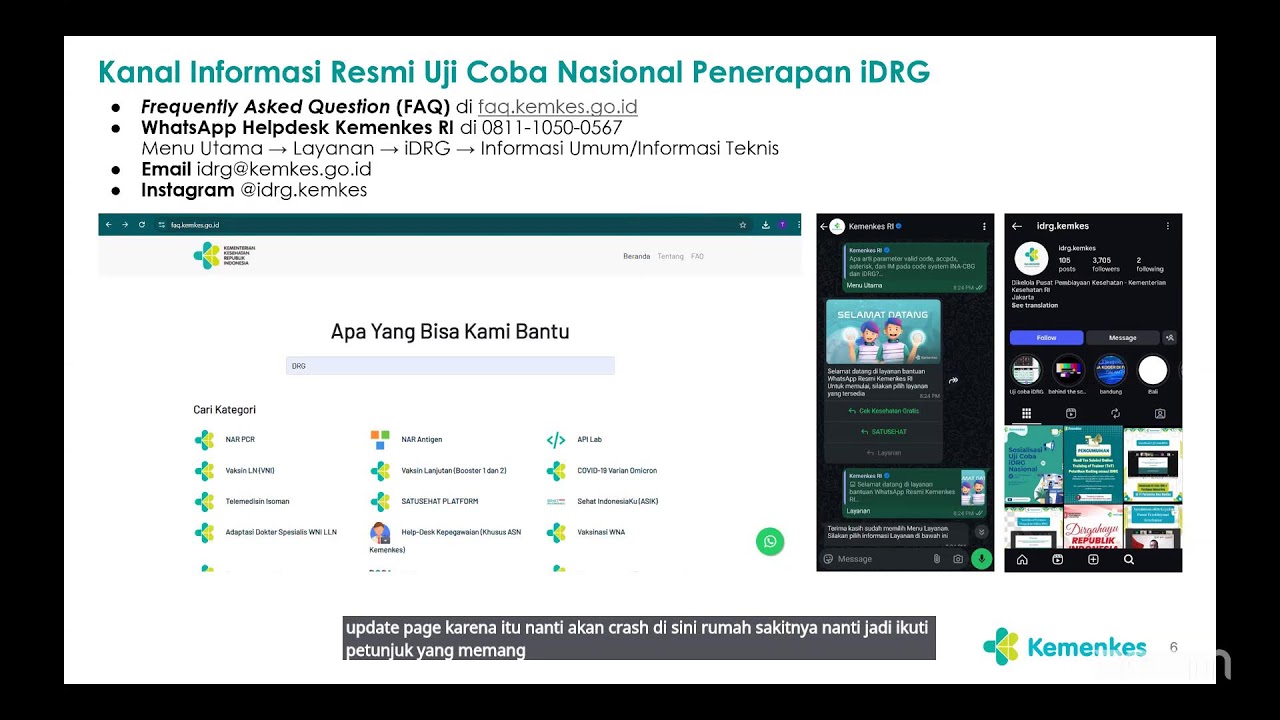1280x720 pixels.
Task: Open the camera icon in WhatsApp message bar
Action: coord(958,559)
